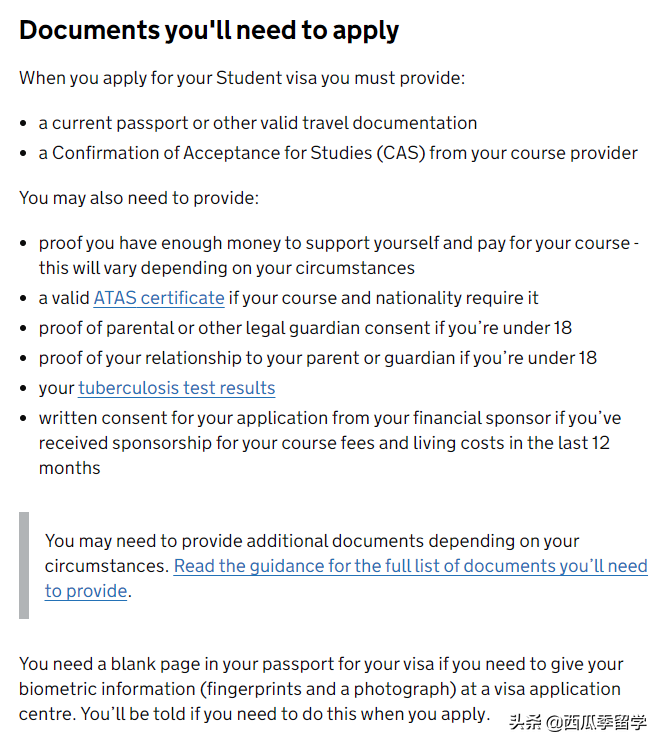Open the ATAS certificate link
The width and height of the screenshot is (661, 745).
pyautogui.click(x=158, y=298)
